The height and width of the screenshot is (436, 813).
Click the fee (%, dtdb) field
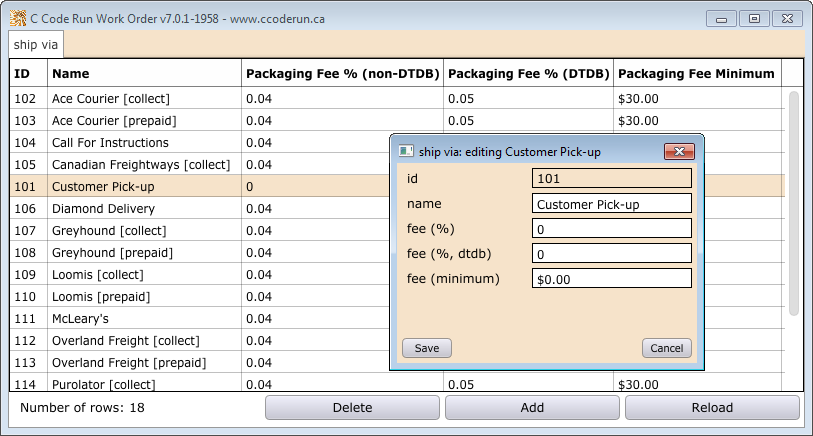[x=611, y=254]
